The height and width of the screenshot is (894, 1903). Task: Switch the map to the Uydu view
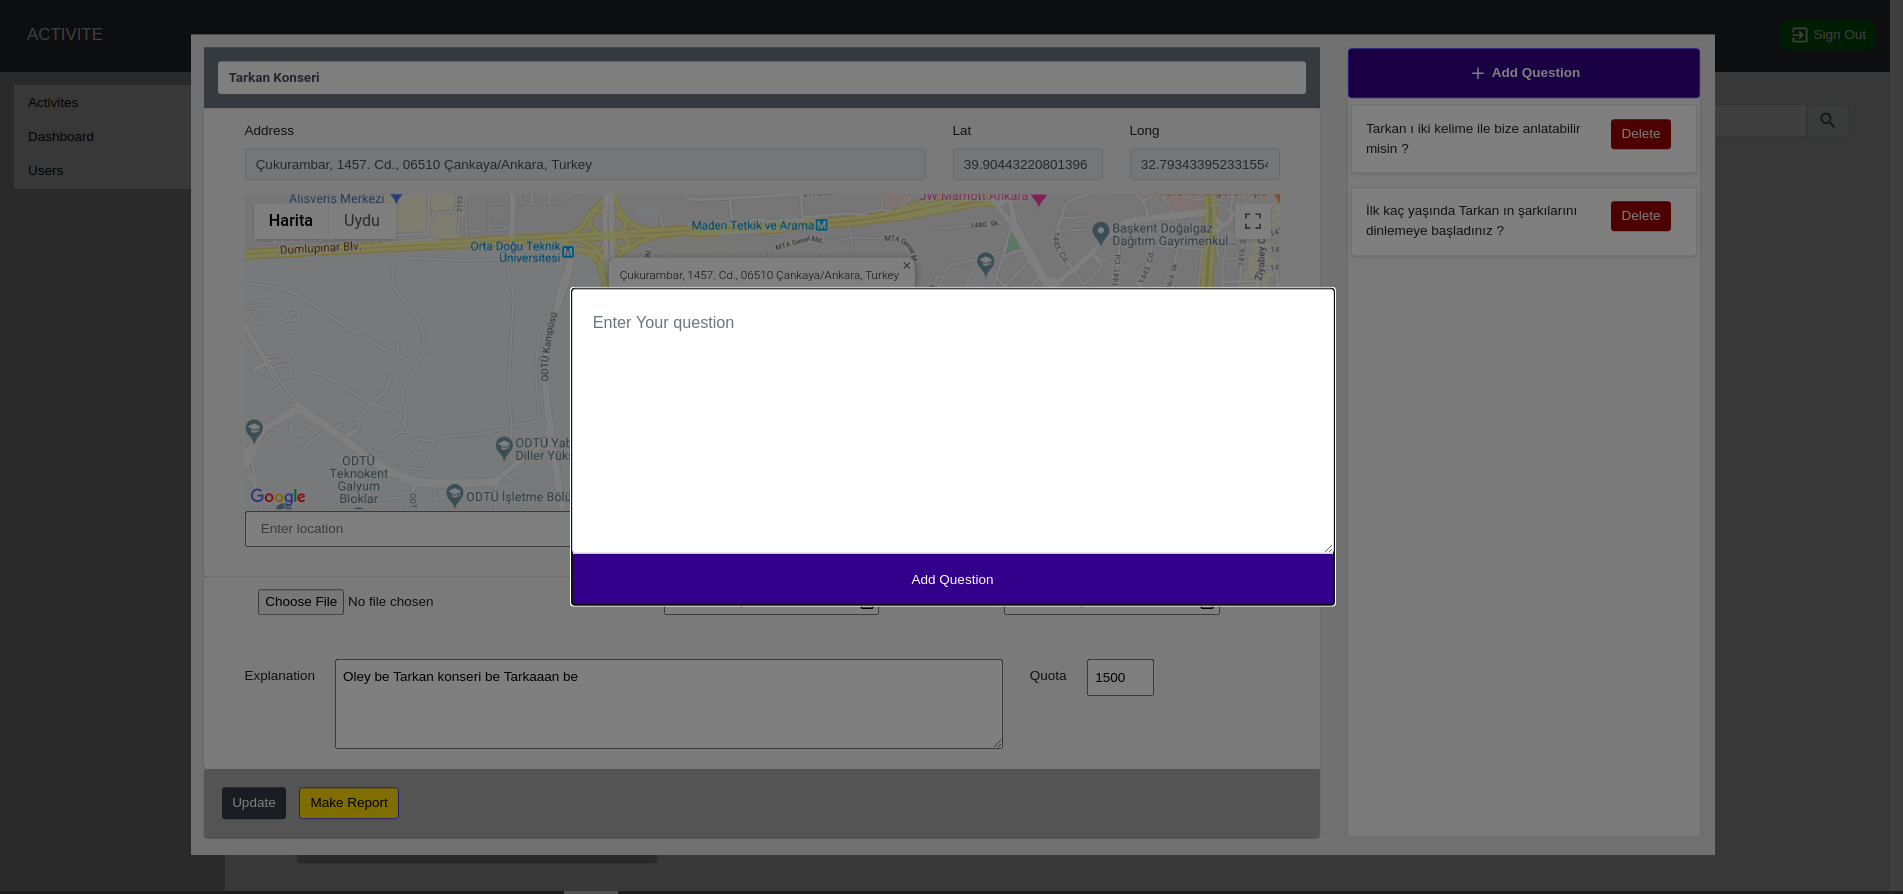point(362,221)
